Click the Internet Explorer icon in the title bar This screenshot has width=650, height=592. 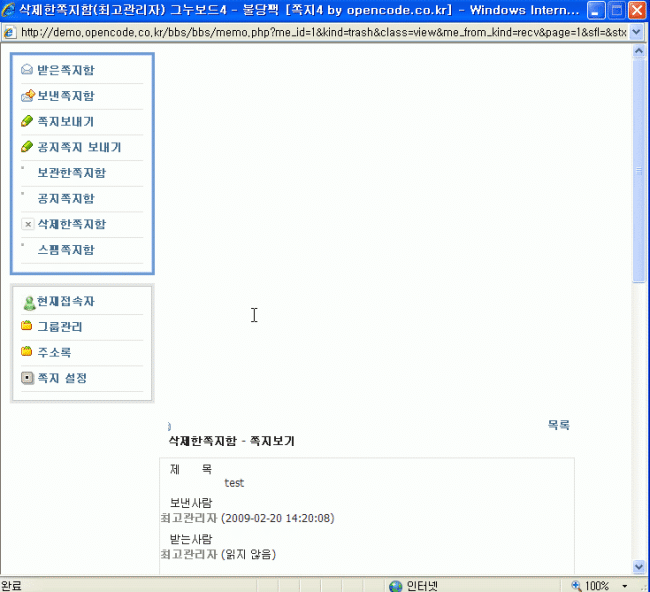[8, 10]
